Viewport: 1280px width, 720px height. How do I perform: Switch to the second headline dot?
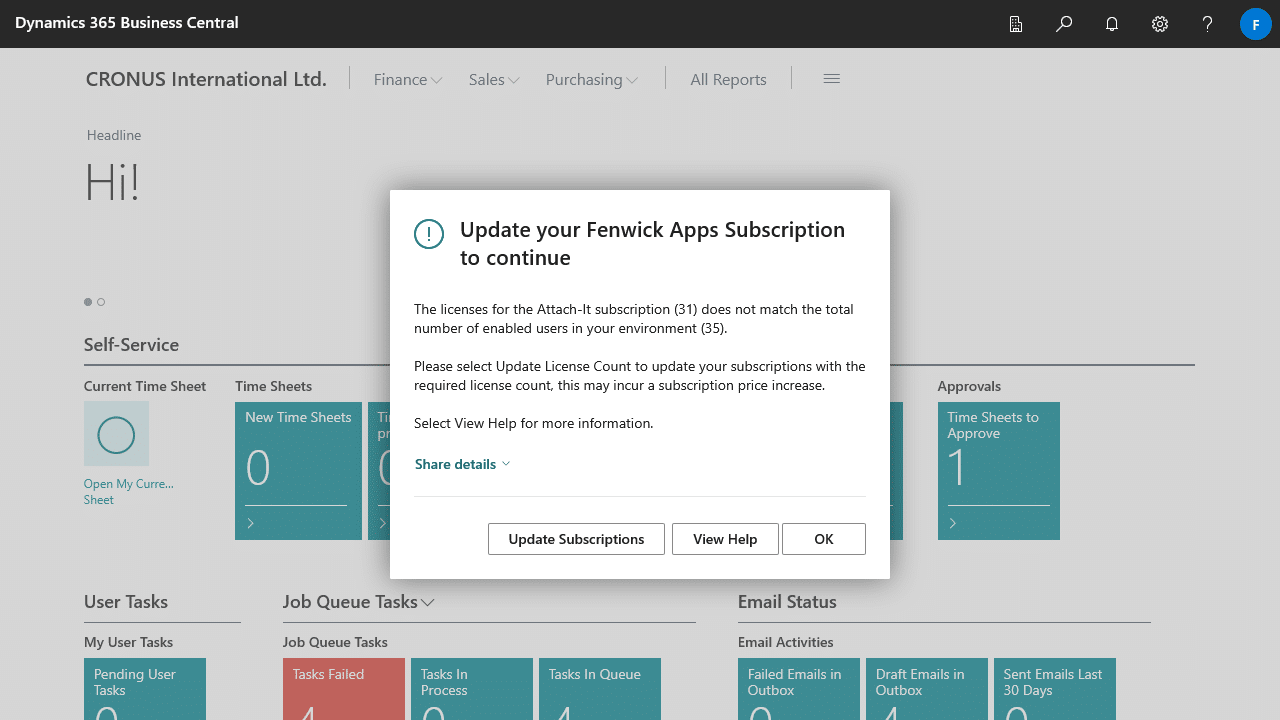pos(101,302)
